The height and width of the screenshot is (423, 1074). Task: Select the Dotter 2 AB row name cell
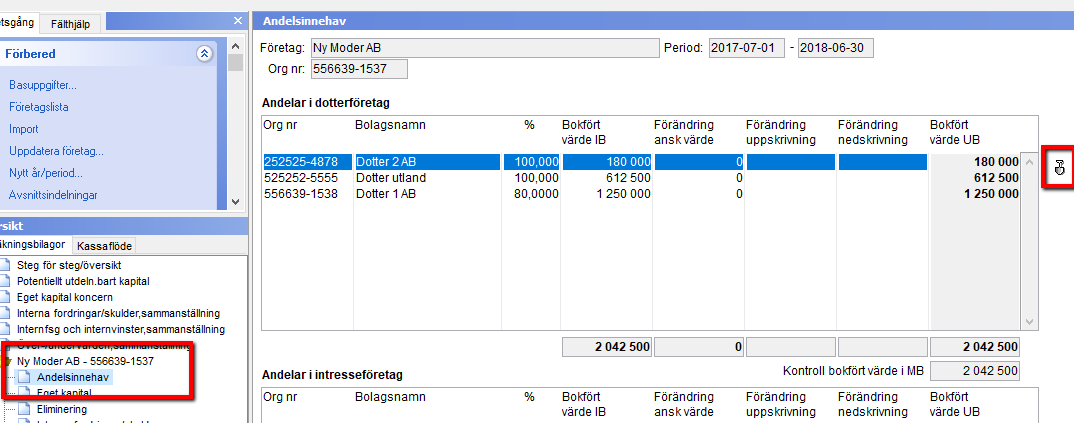427,162
